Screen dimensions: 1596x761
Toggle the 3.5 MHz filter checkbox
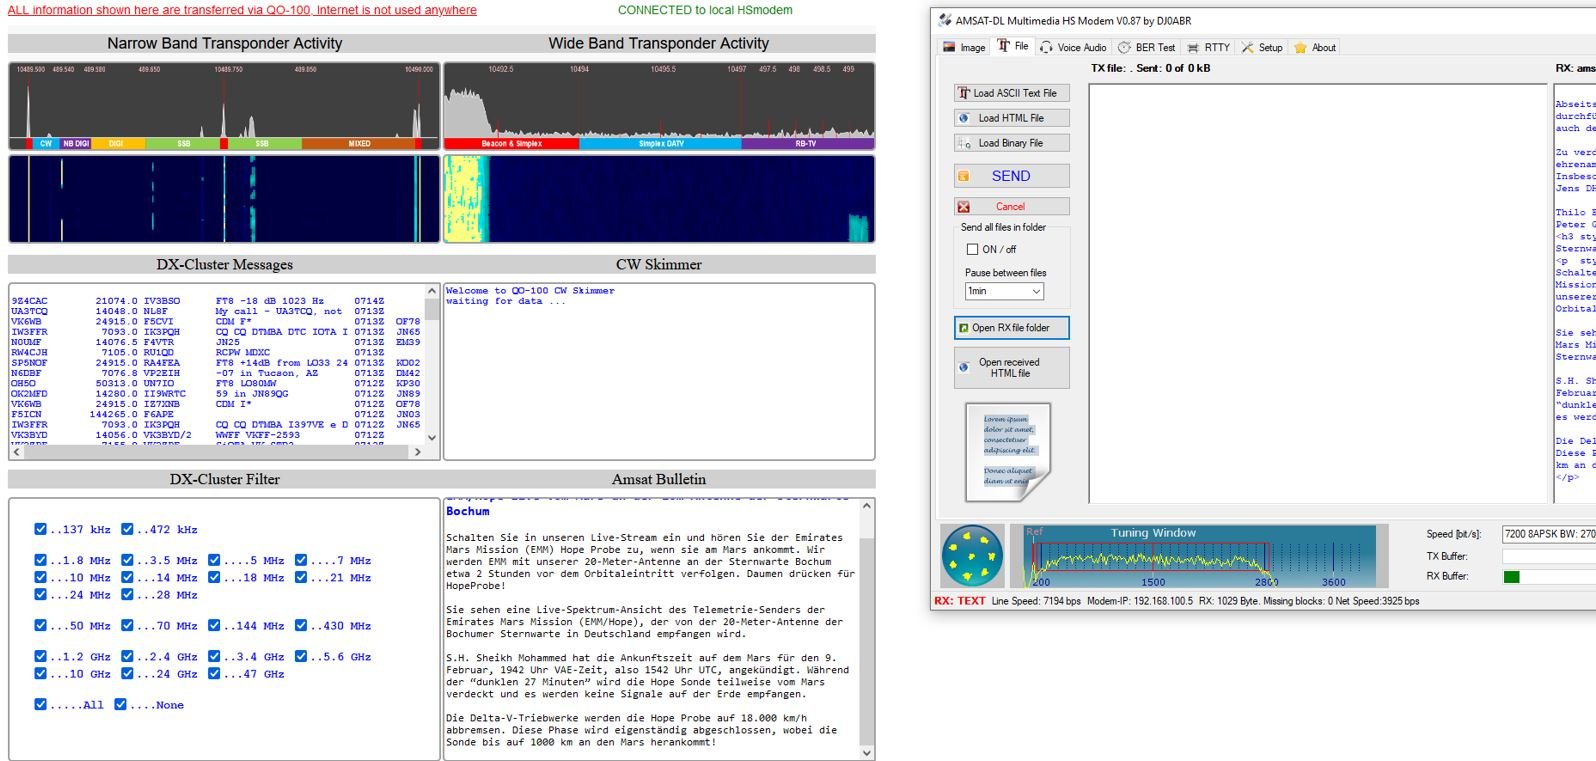127,560
